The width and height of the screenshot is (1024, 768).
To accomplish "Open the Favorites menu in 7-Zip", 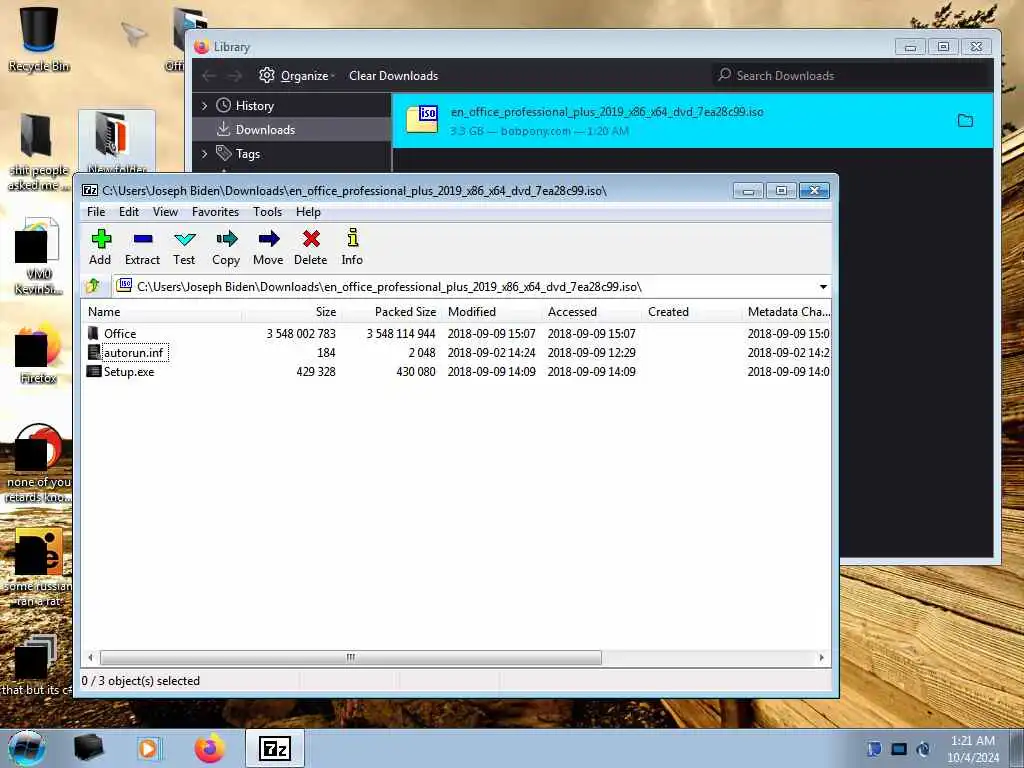I will click(x=216, y=212).
